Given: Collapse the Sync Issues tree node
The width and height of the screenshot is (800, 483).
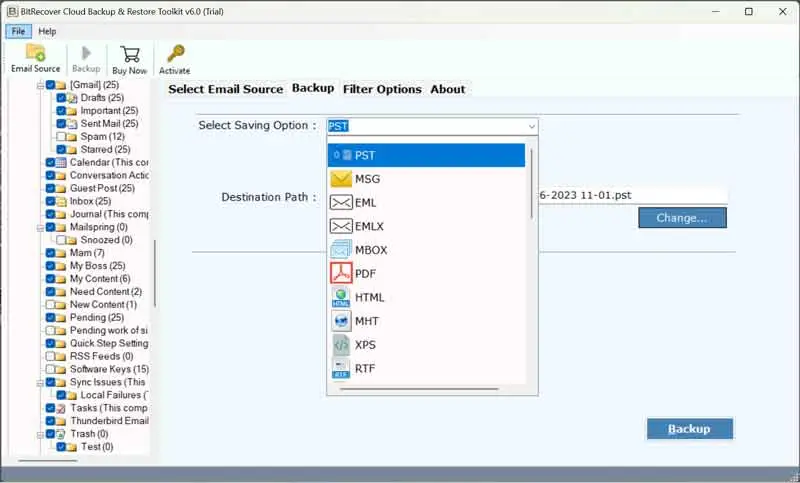Looking at the screenshot, I should (40, 383).
